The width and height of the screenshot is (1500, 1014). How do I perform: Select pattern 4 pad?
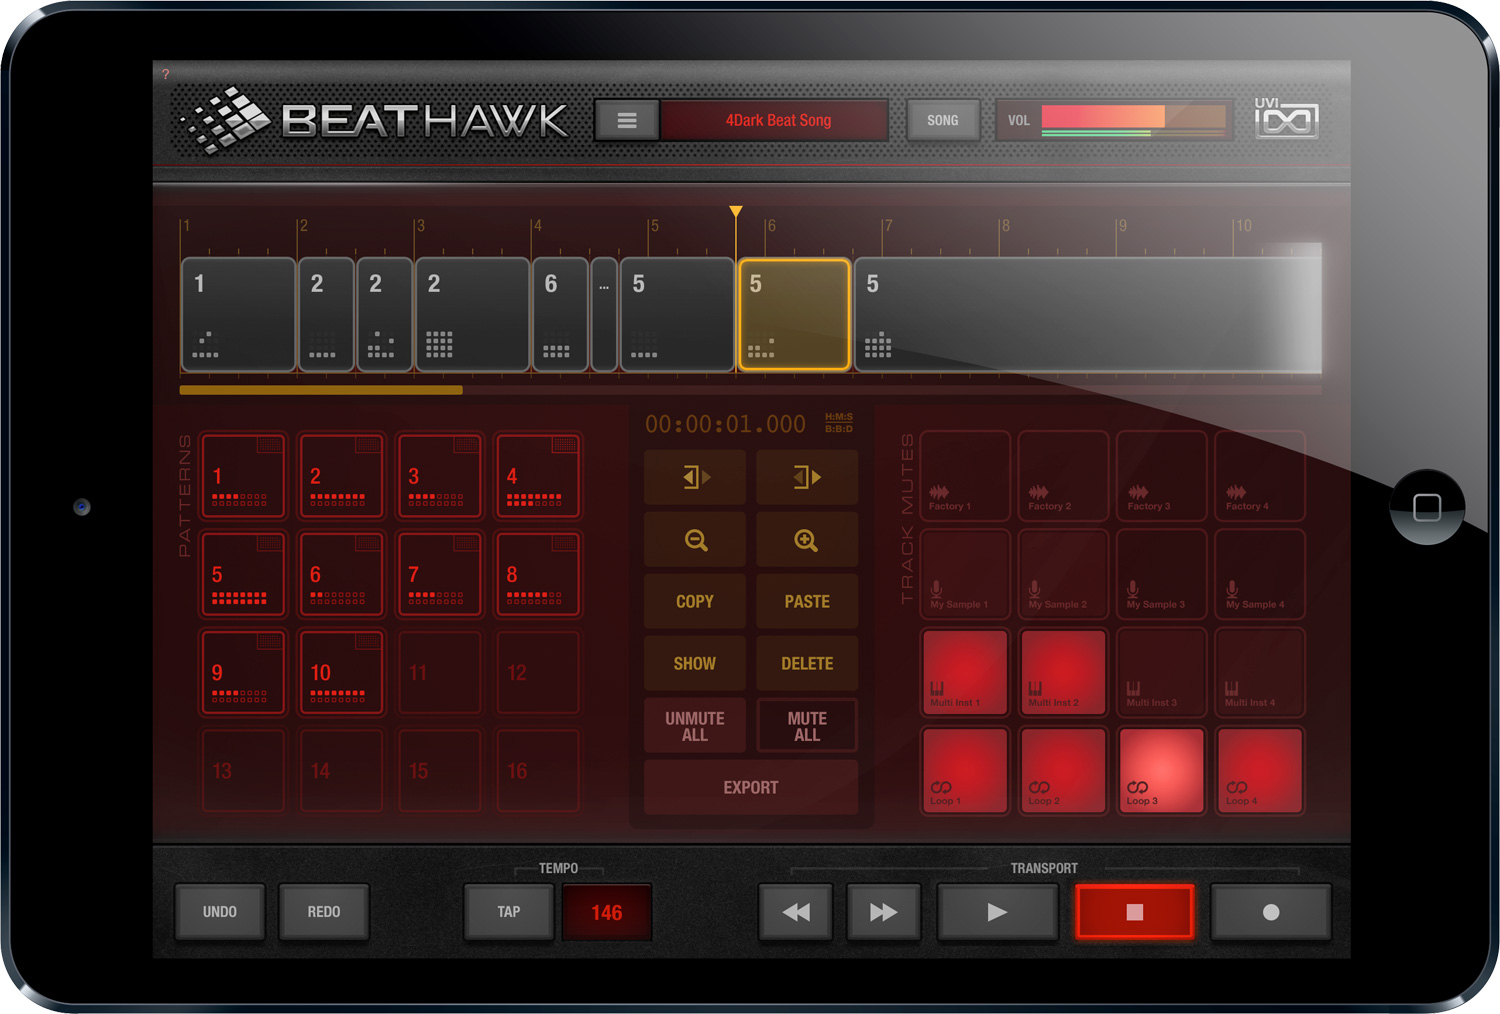click(x=538, y=476)
